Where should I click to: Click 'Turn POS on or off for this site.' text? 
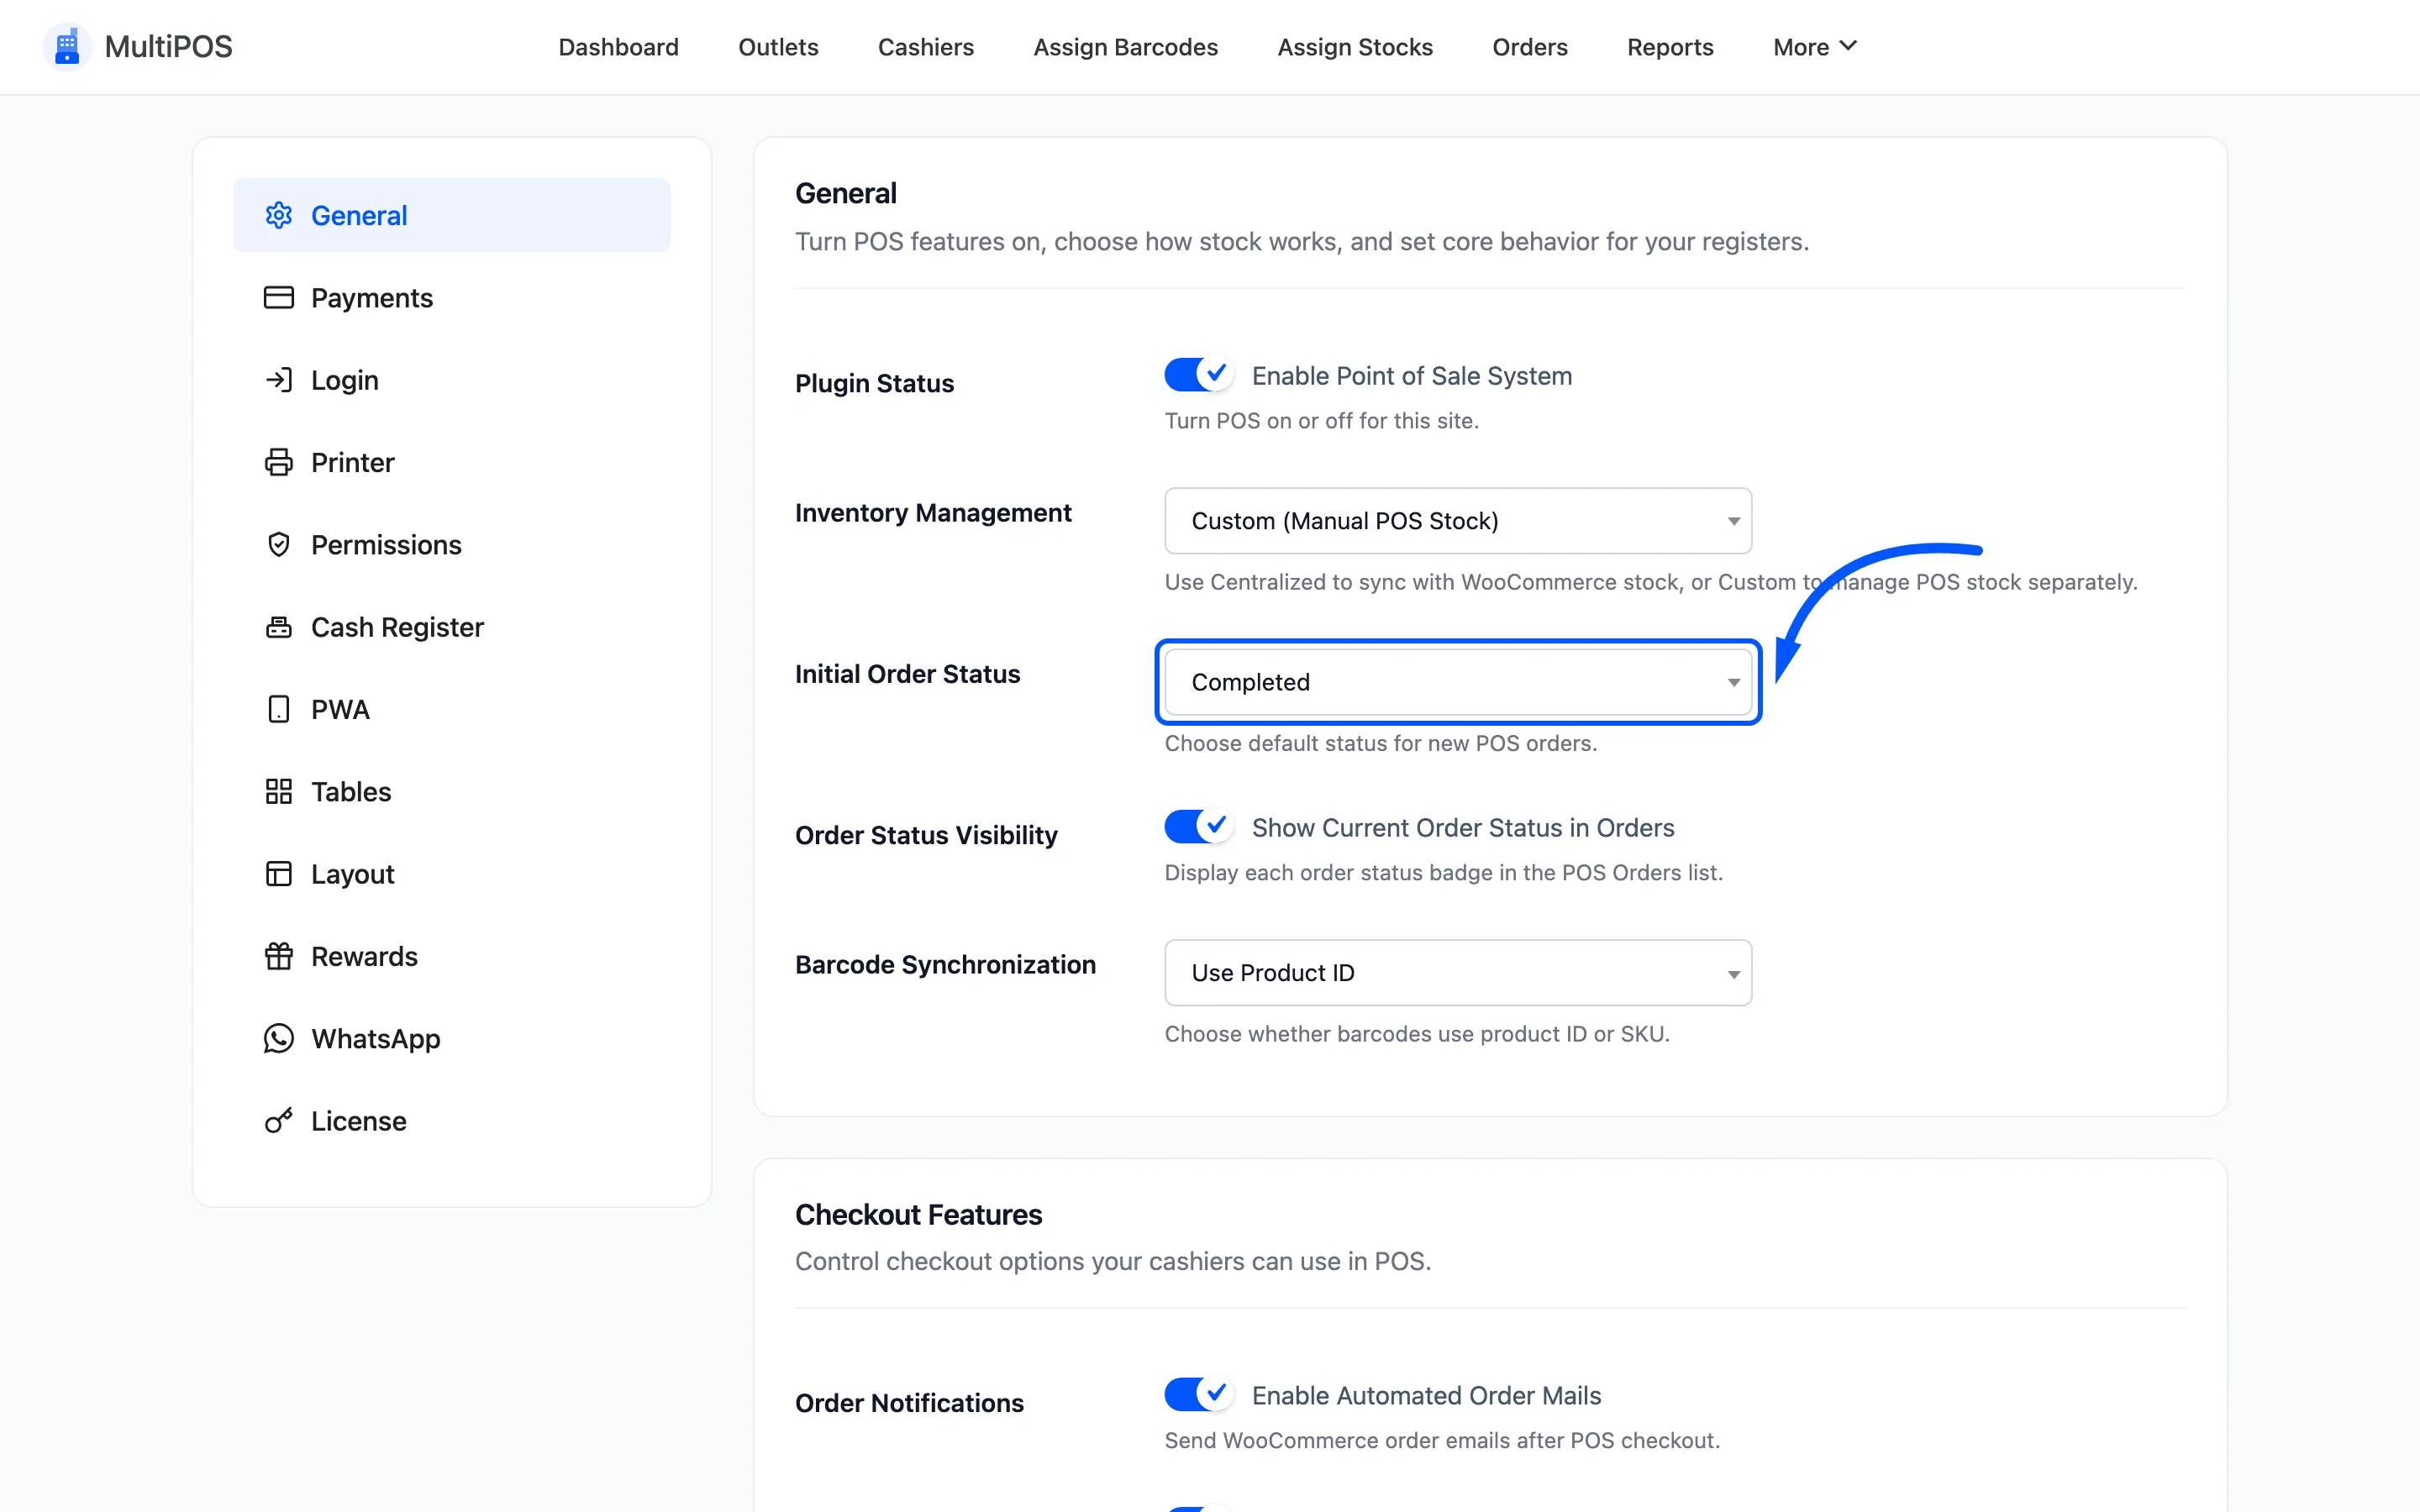1321,420
